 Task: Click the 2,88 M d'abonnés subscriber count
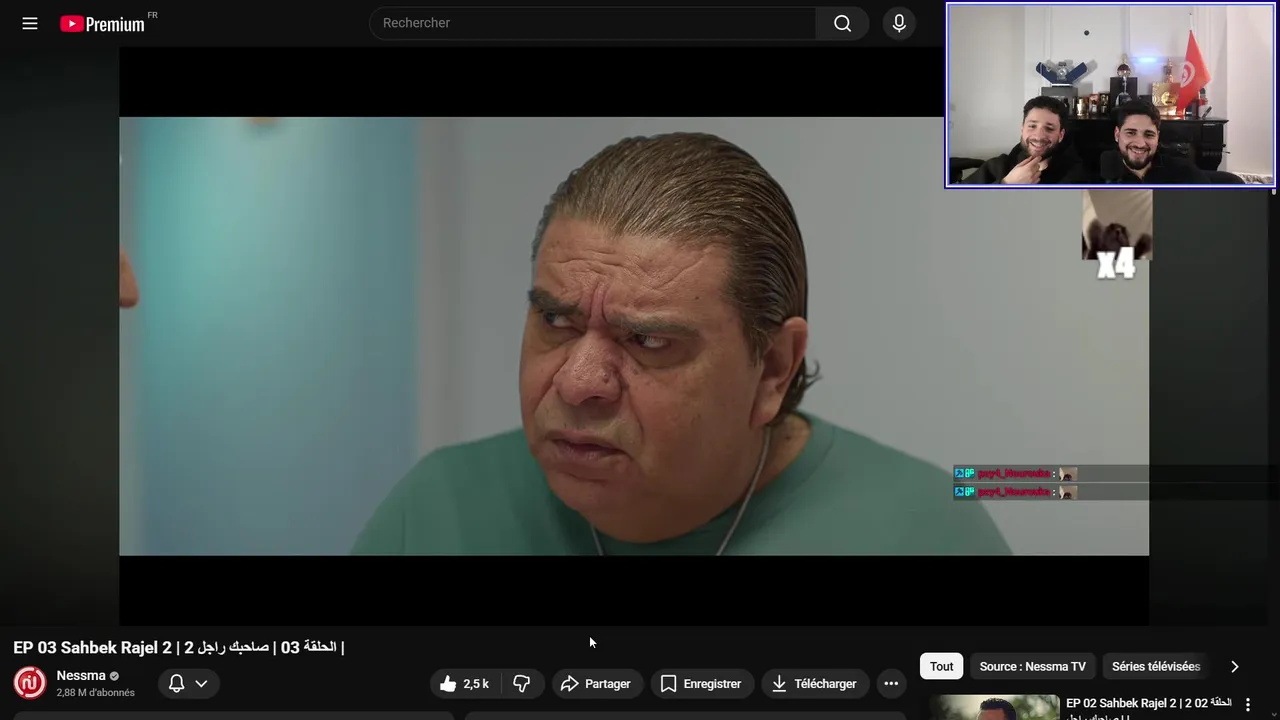pos(96,693)
